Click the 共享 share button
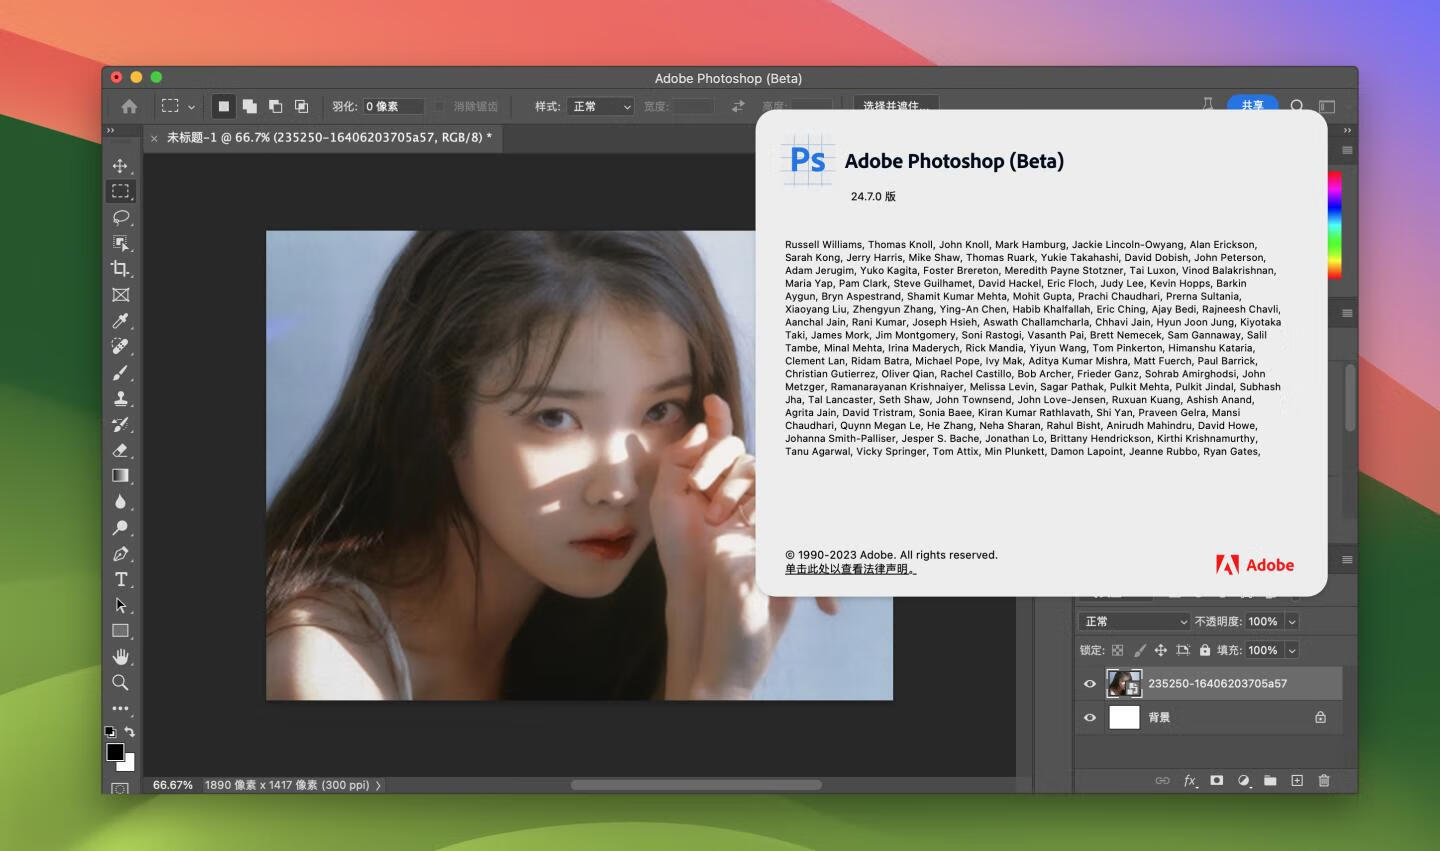The height and width of the screenshot is (851, 1440). coord(1252,105)
